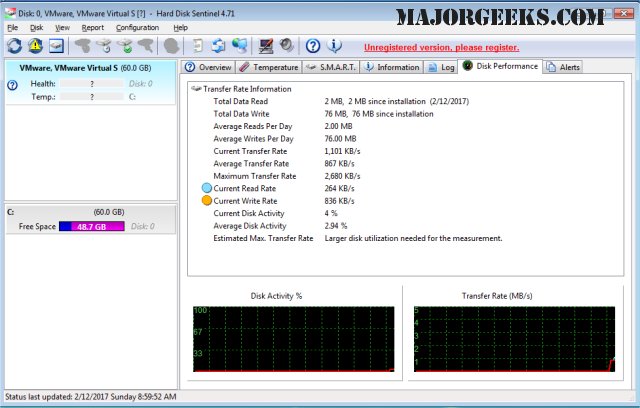Click the 1,101 KB/s value

coord(342,151)
